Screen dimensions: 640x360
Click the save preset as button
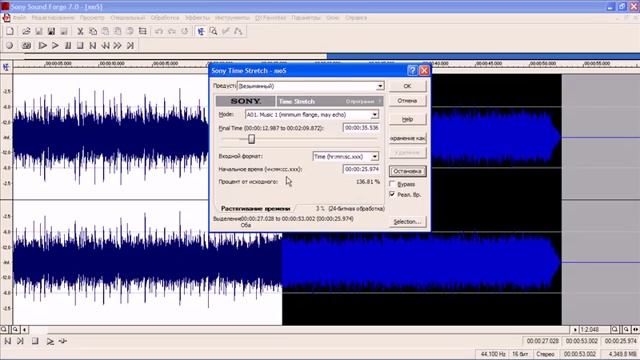407,138
